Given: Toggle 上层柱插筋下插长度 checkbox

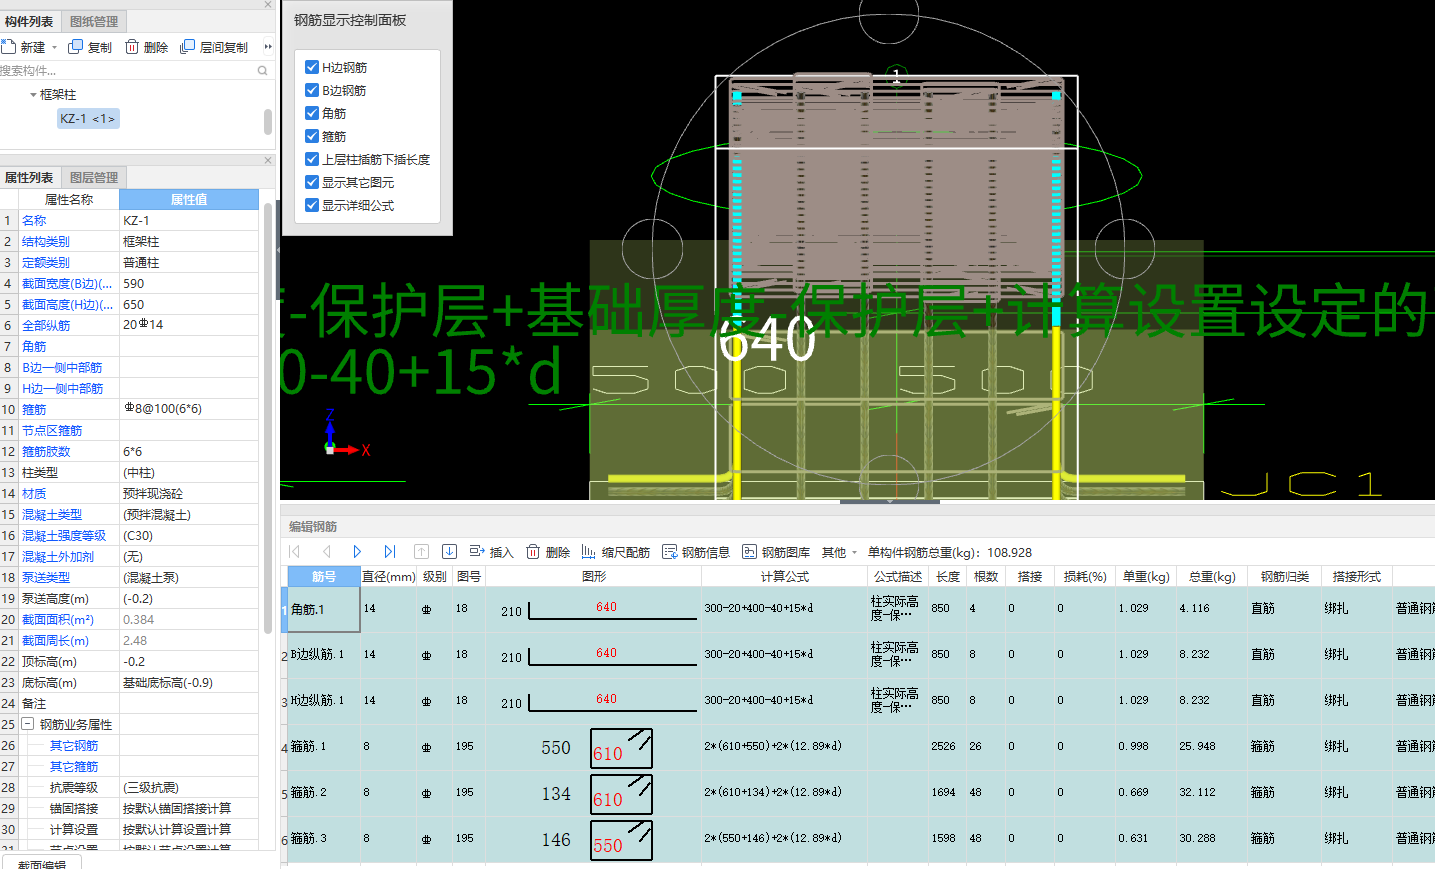Looking at the screenshot, I should tap(312, 159).
